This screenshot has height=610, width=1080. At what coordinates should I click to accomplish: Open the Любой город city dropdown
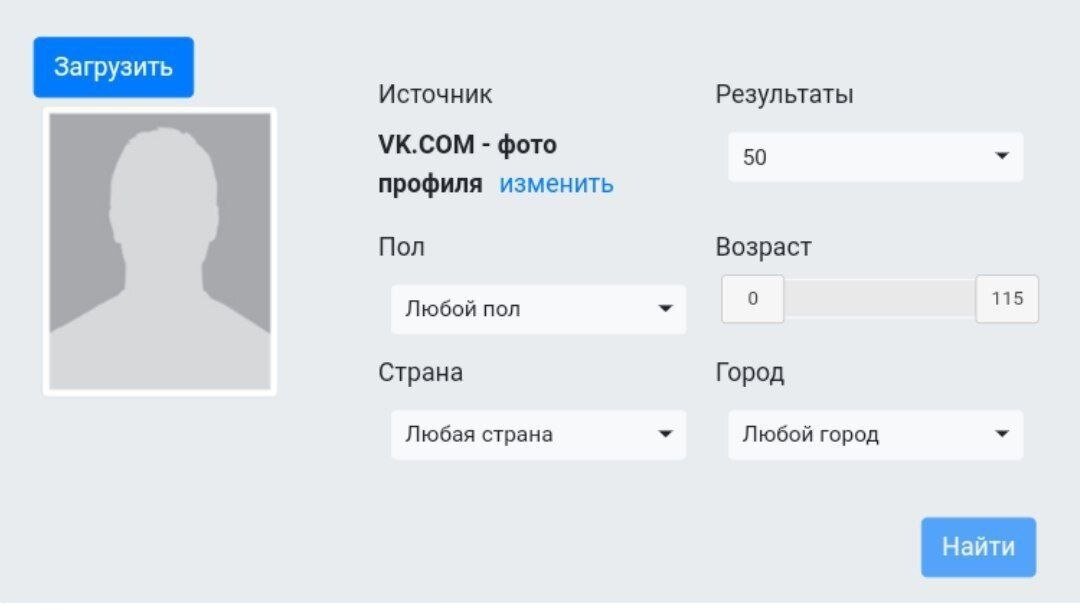click(875, 434)
